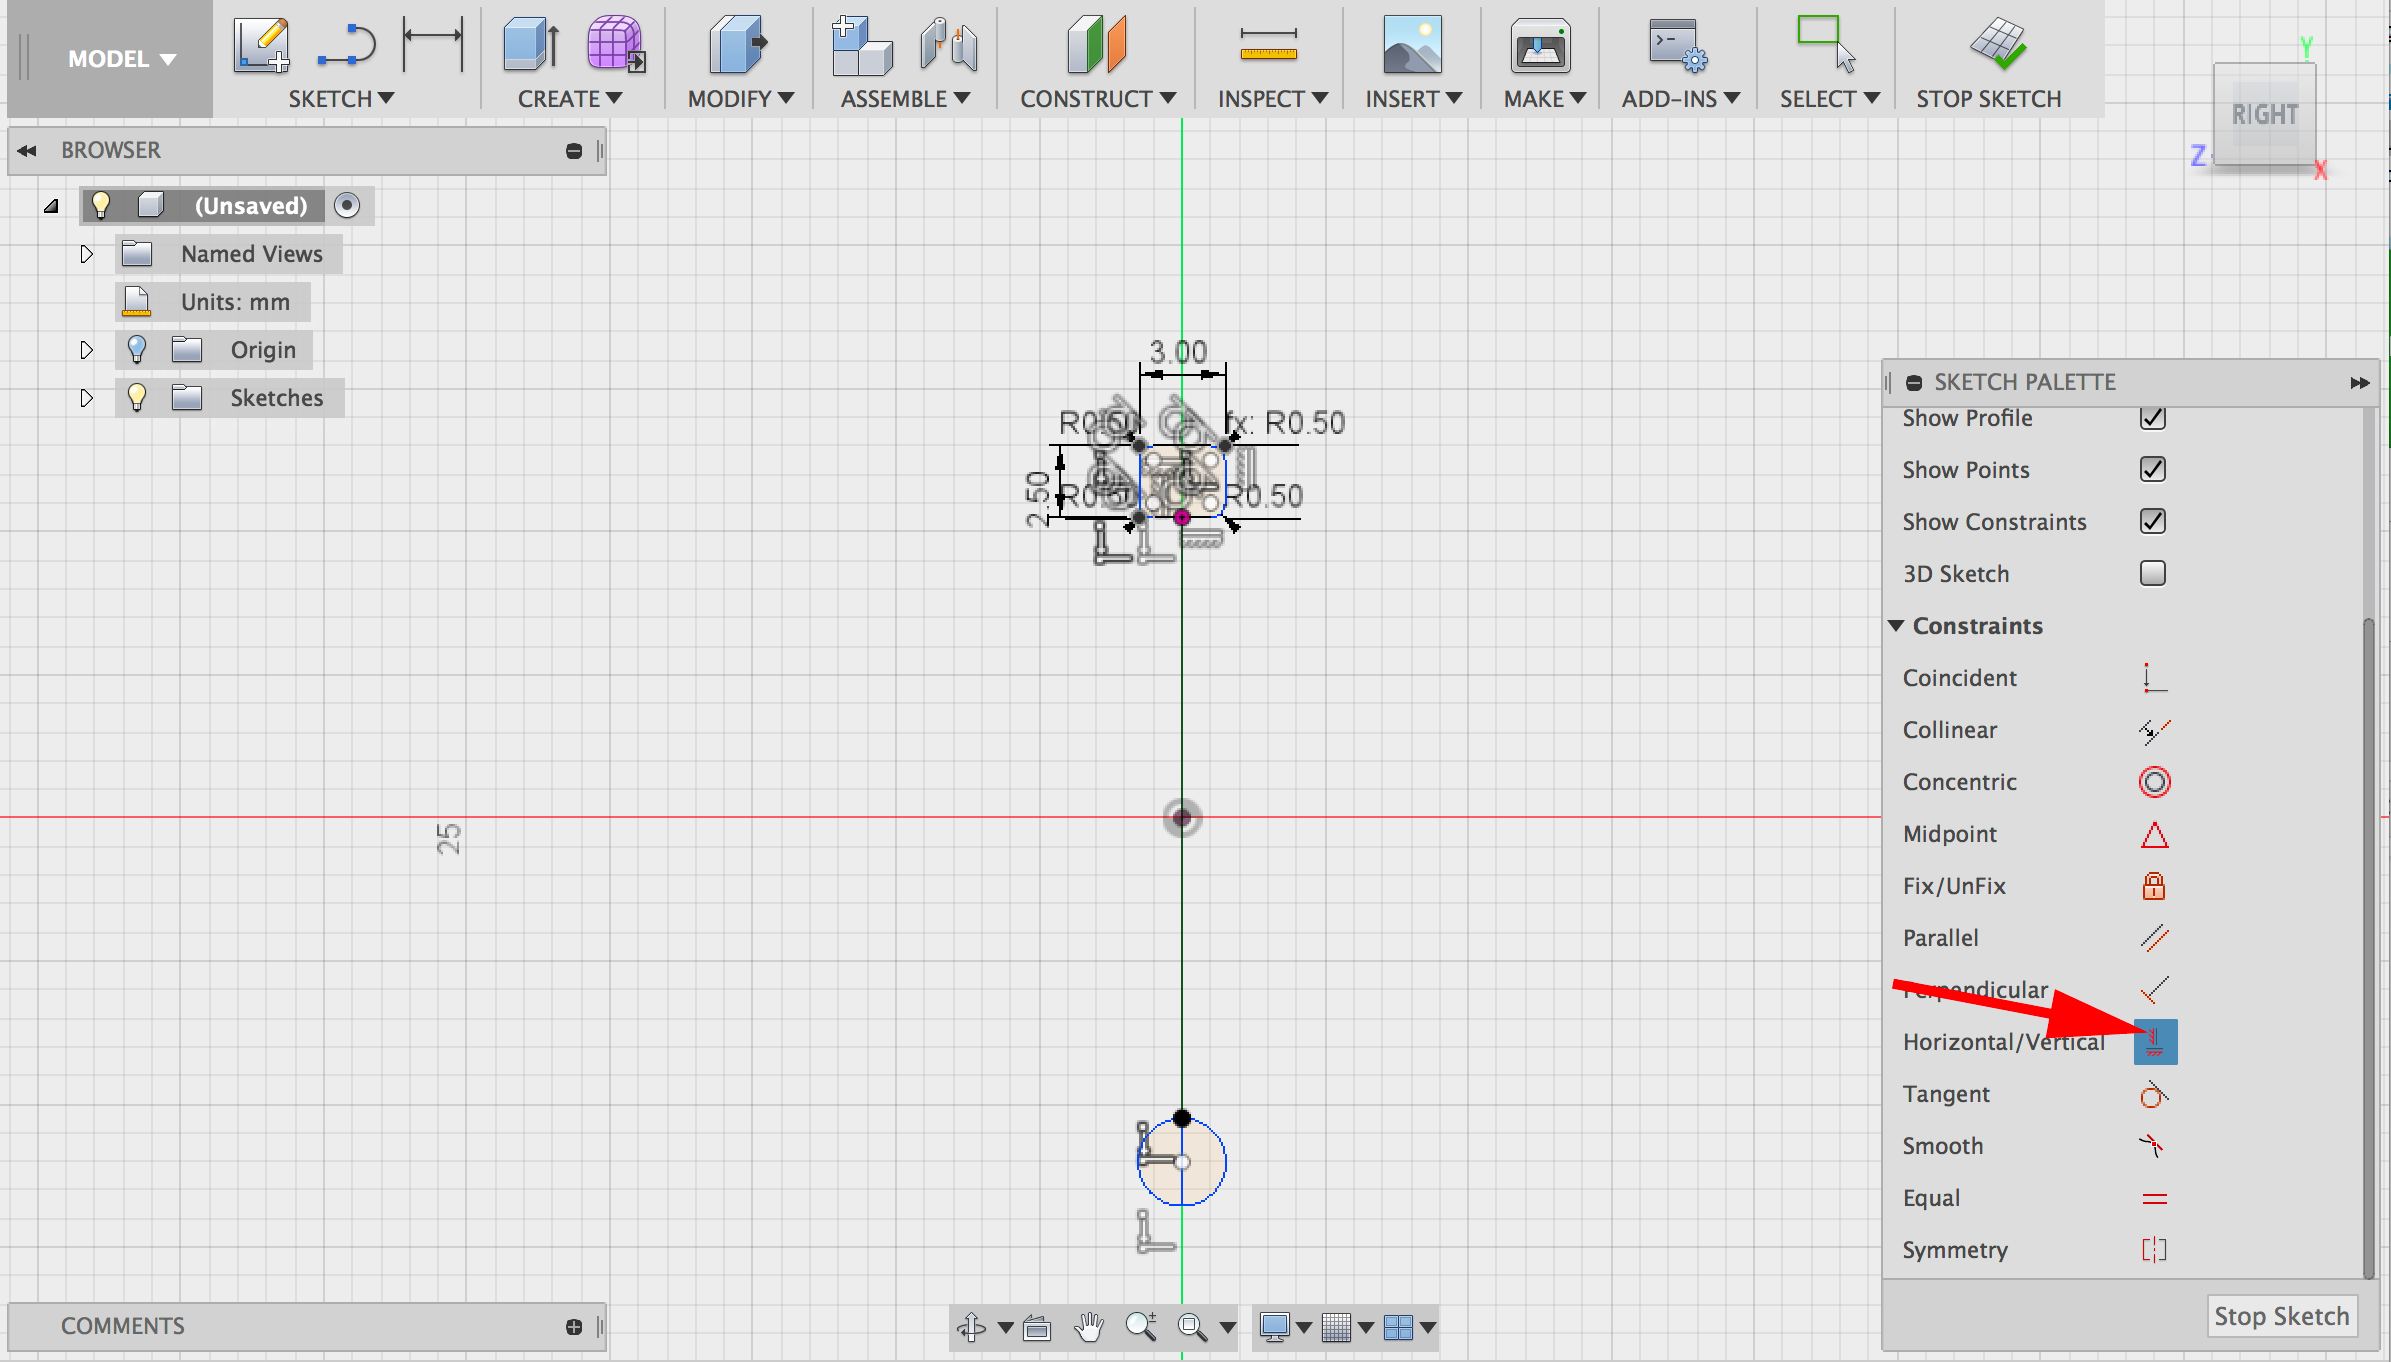Click the Stop Sketch button in palette

click(x=2281, y=1316)
